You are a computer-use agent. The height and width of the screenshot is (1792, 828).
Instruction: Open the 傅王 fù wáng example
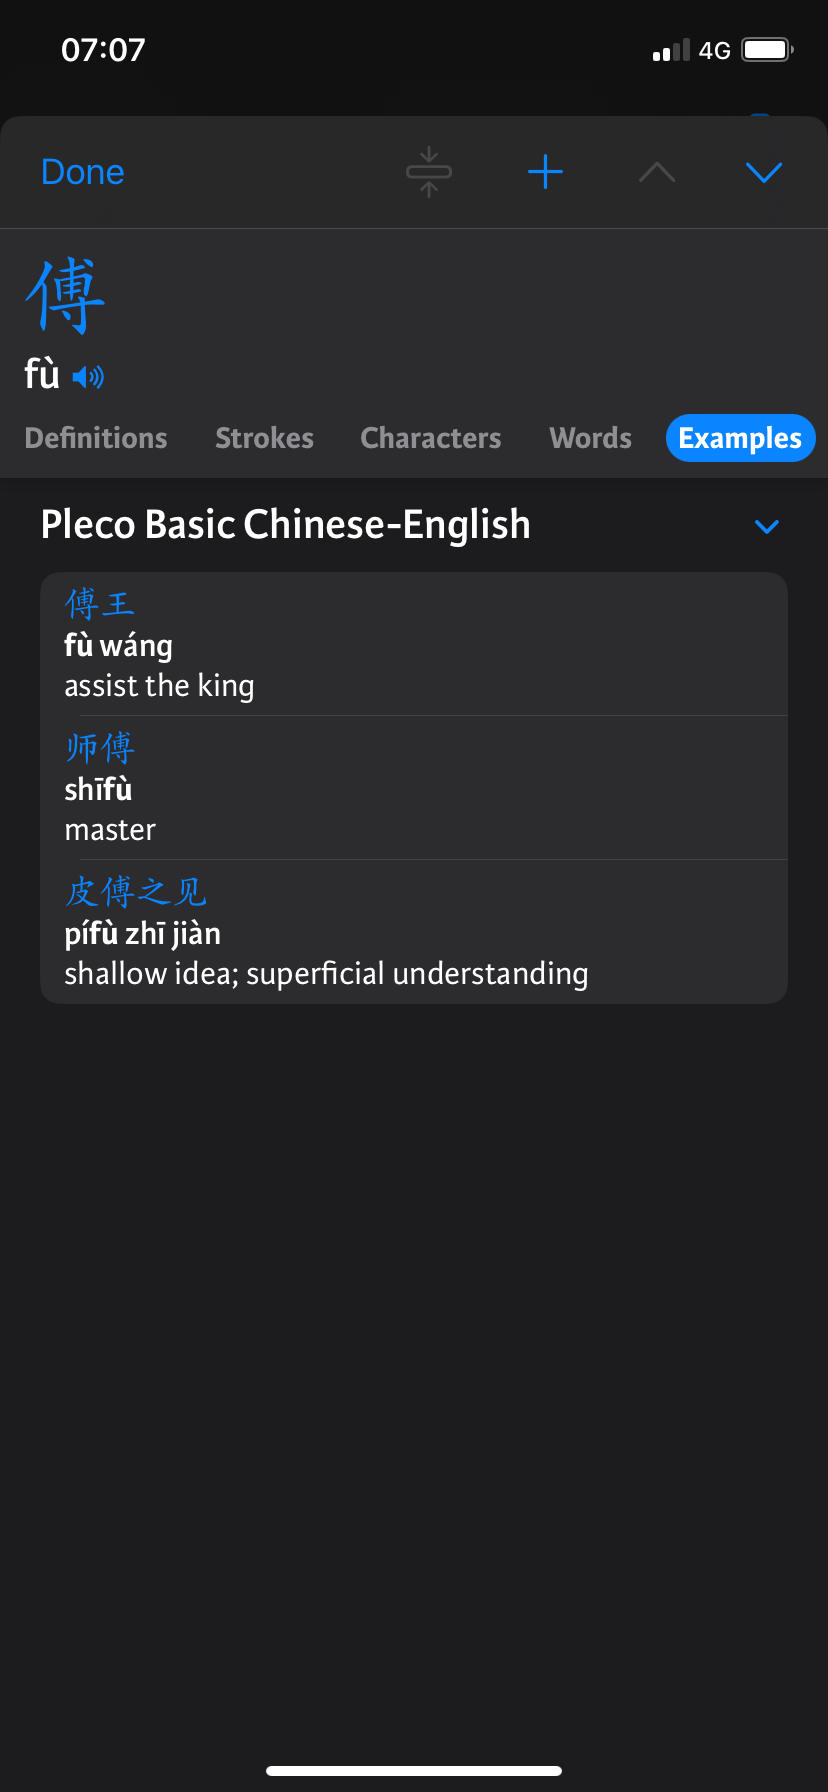tap(414, 644)
